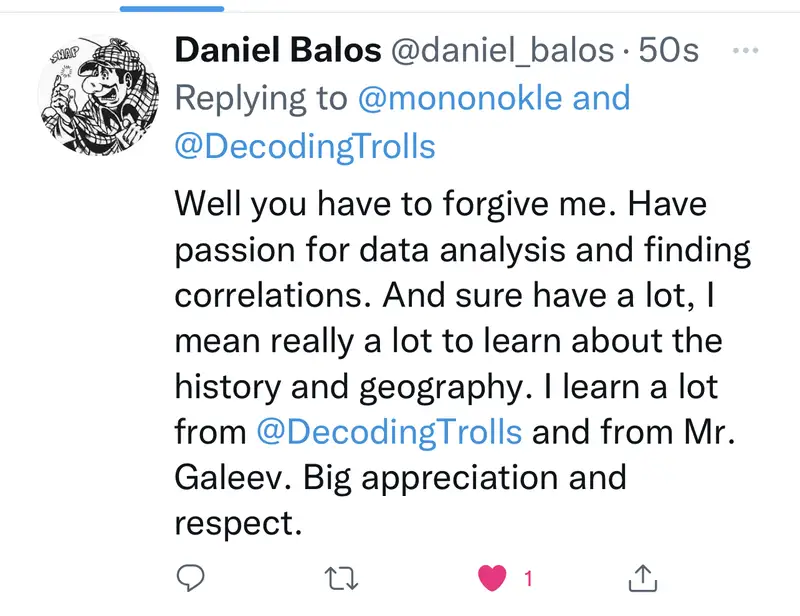The width and height of the screenshot is (800, 616).
Task: Open the share tweet icon
Action: [642, 577]
